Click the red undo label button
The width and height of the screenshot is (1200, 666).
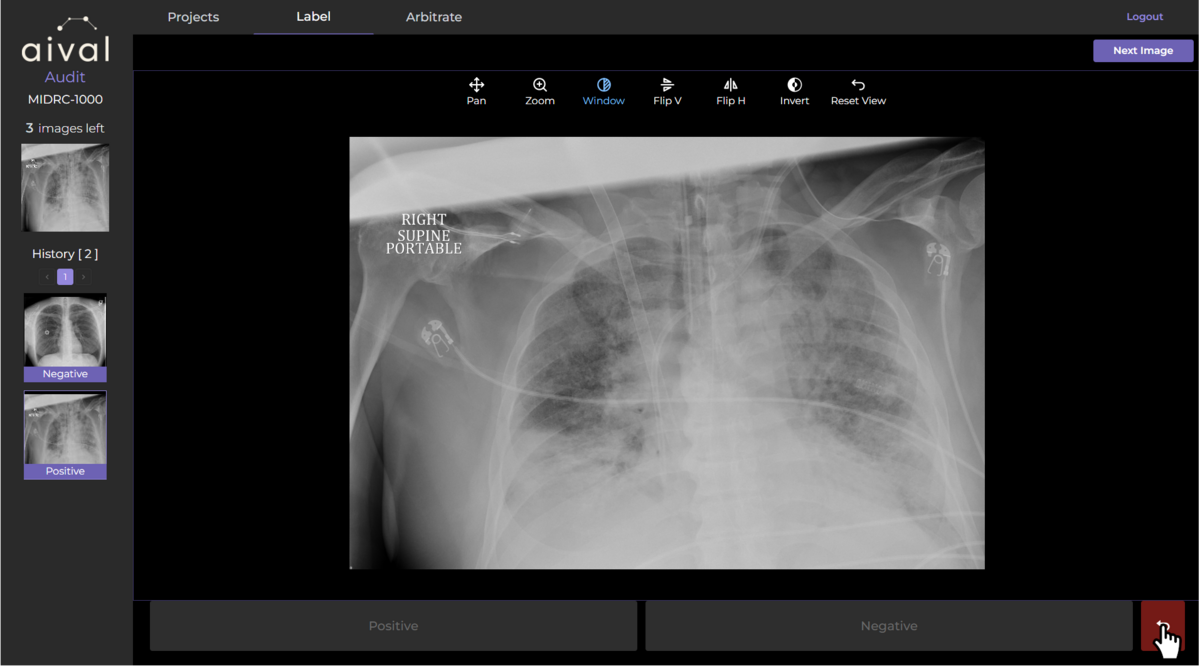point(1162,625)
